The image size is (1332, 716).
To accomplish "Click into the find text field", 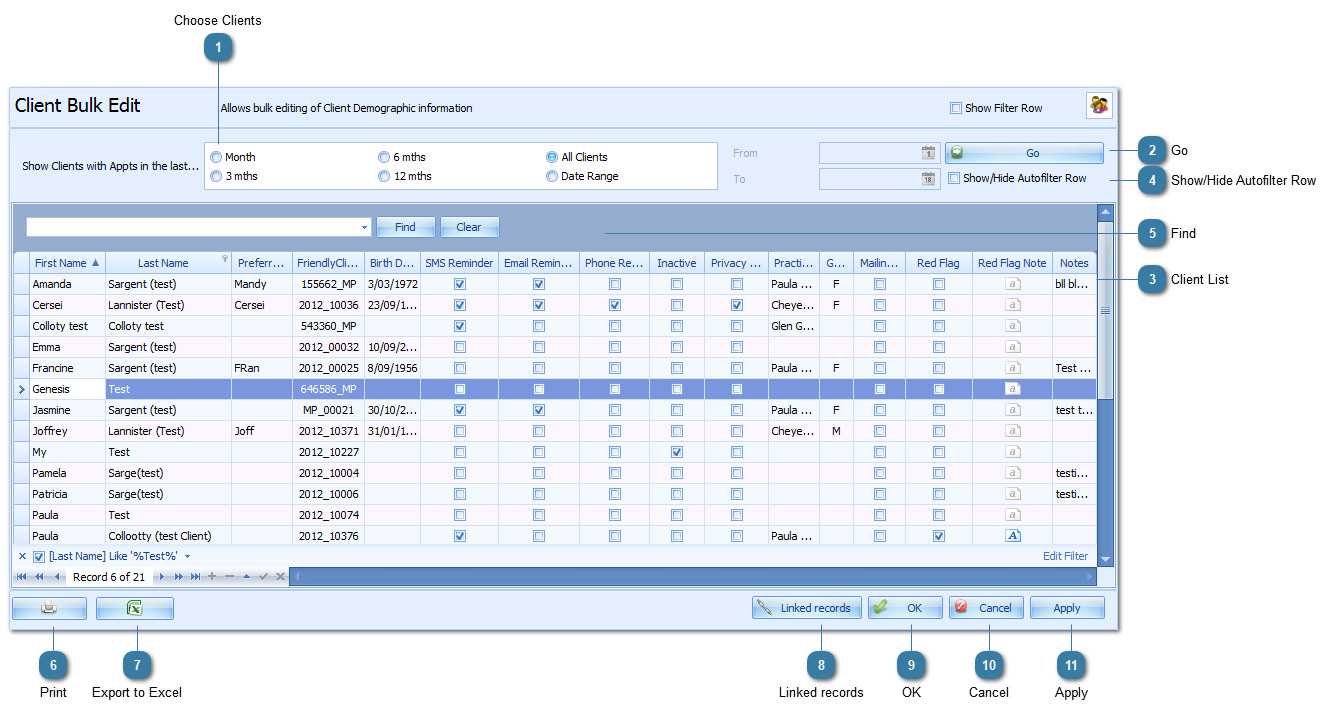I will [x=192, y=227].
